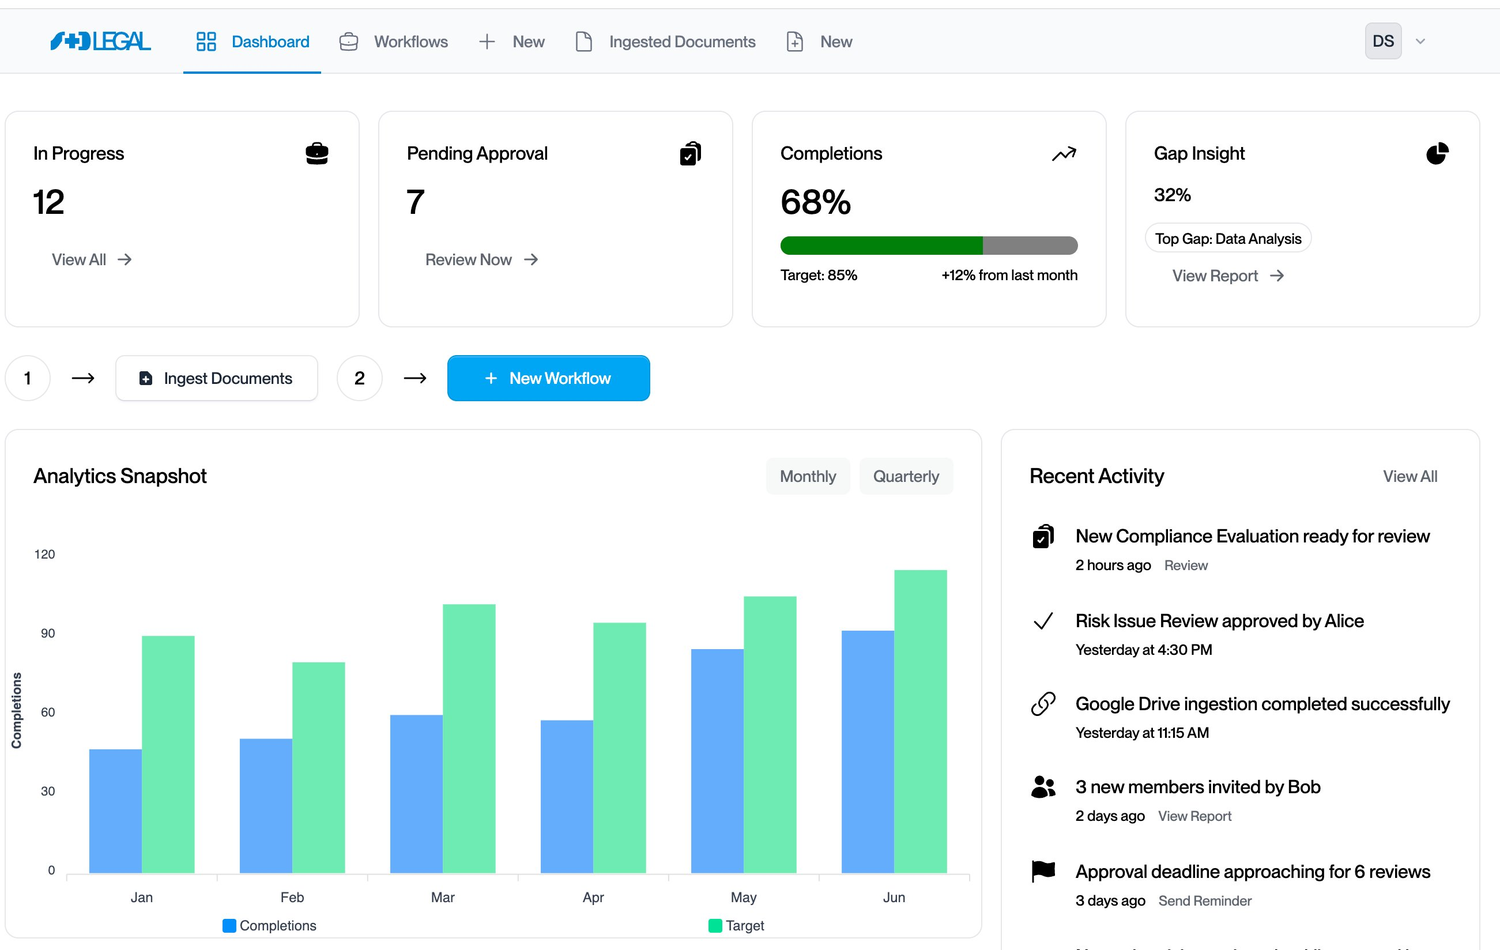This screenshot has width=1500, height=950.
Task: Click Send Reminder under approval deadline
Action: coord(1205,901)
